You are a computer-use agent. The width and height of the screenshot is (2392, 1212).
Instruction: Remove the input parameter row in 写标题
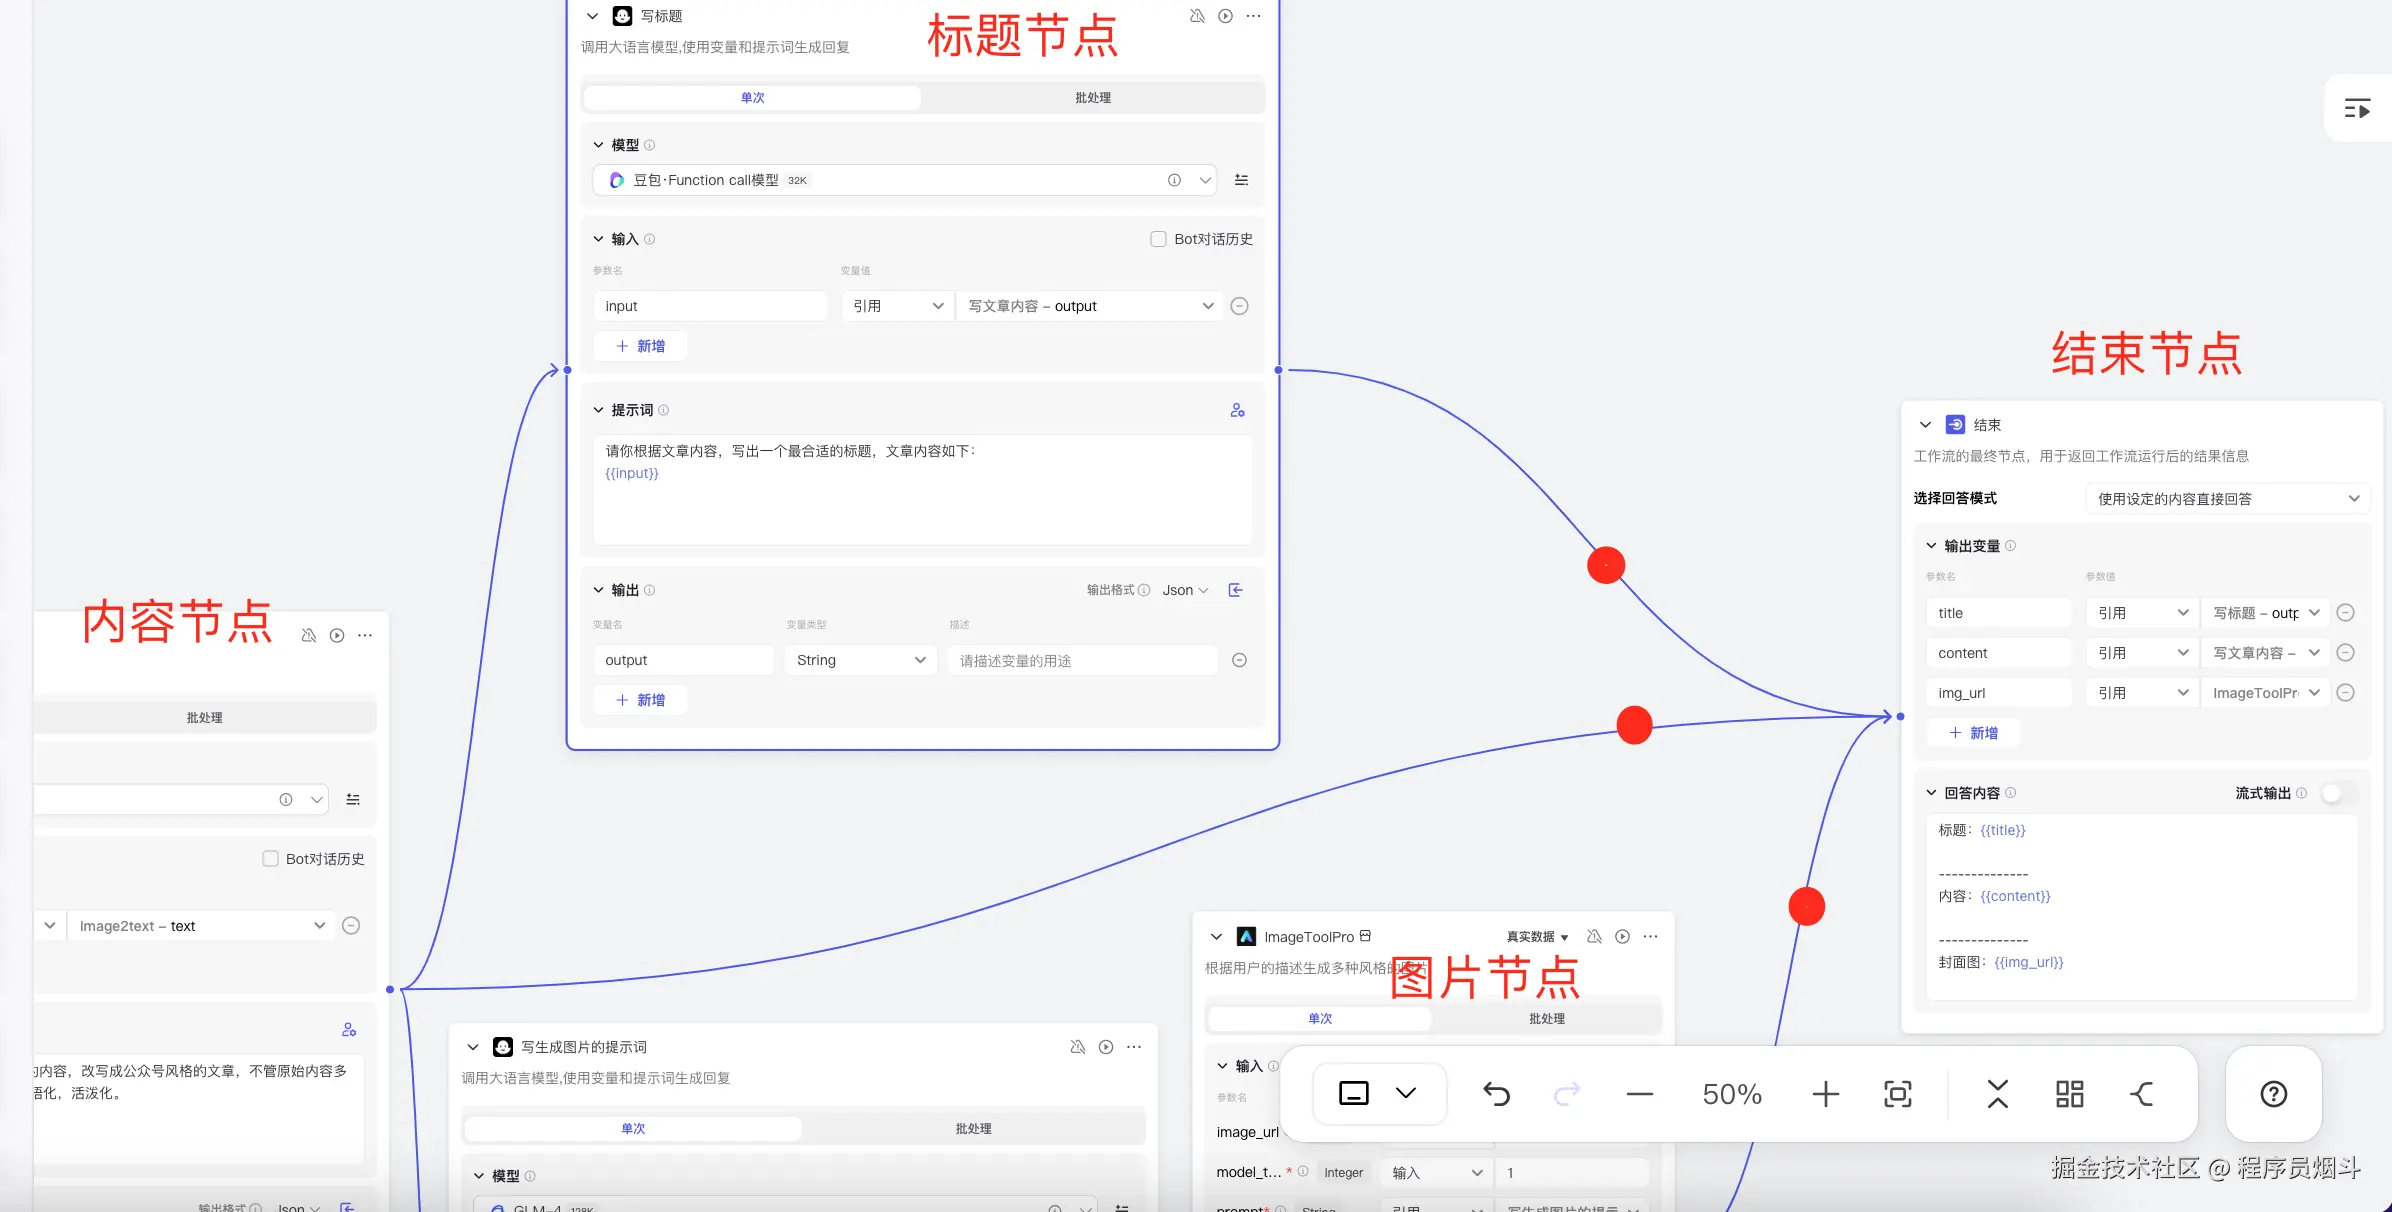1239,306
